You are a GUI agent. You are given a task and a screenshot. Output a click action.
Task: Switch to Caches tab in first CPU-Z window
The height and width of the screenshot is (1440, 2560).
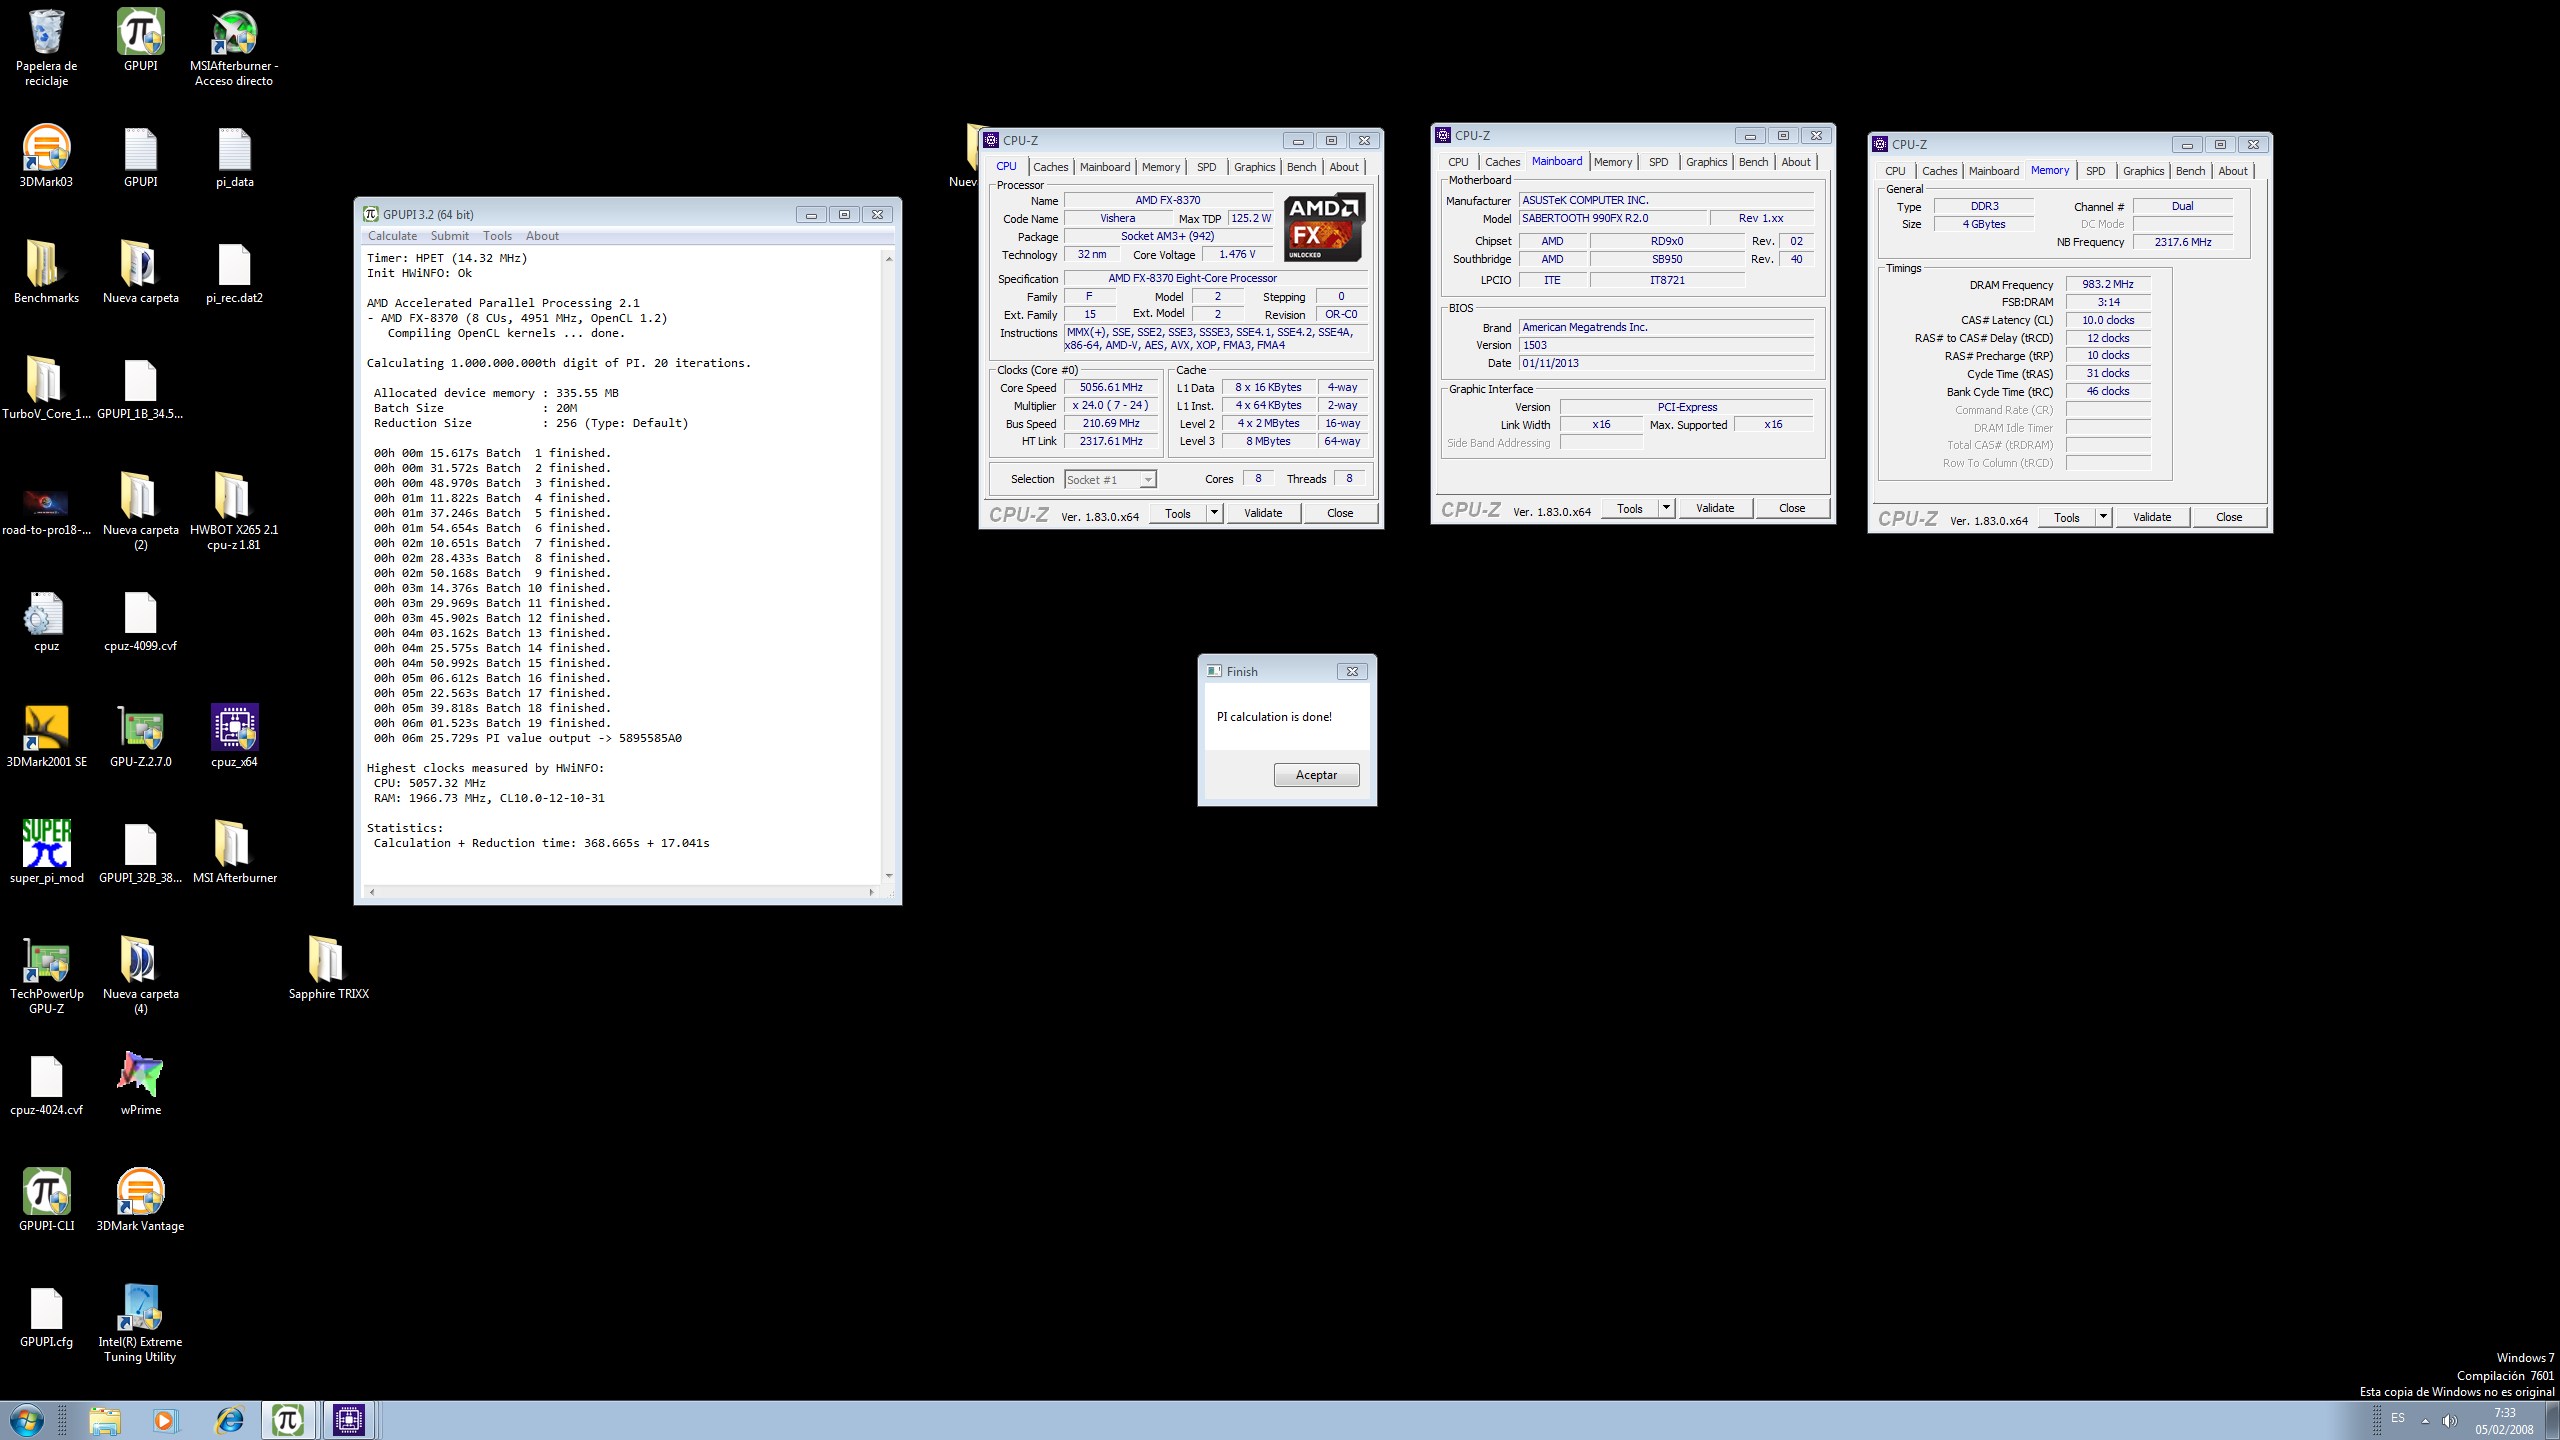[1050, 167]
